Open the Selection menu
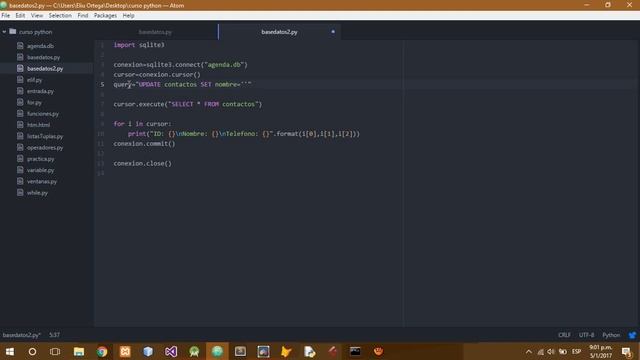Screen dimensions: 640x360 pyautogui.click(x=60, y=16)
